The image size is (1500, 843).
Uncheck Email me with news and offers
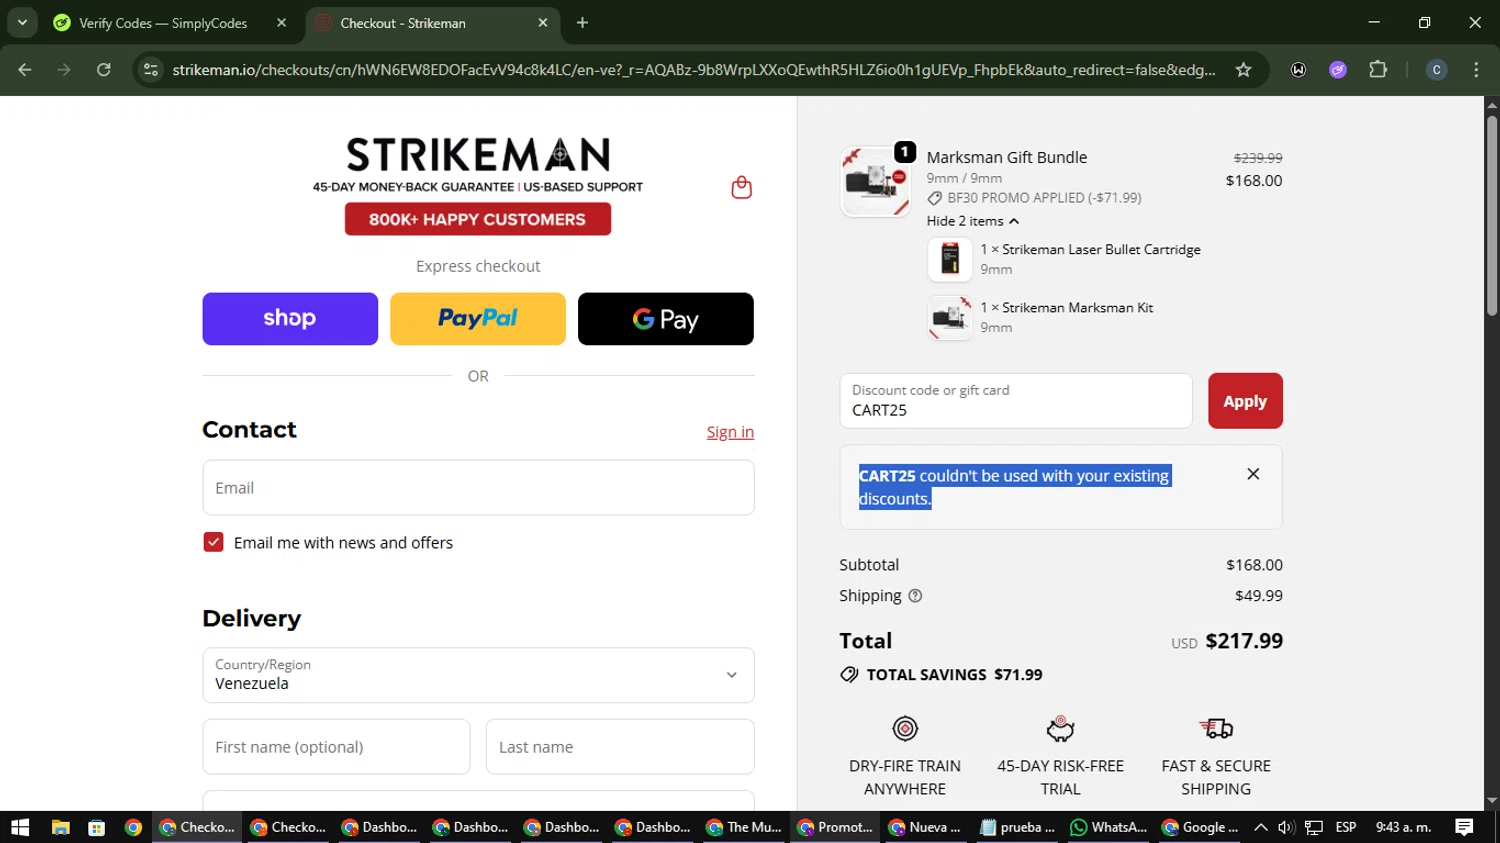[213, 542]
